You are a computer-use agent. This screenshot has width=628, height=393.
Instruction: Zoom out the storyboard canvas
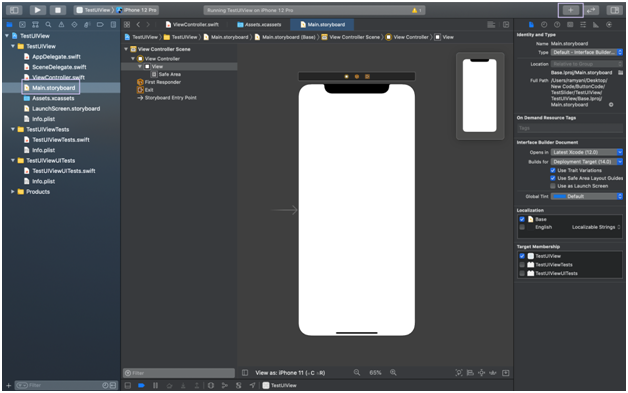[356, 373]
